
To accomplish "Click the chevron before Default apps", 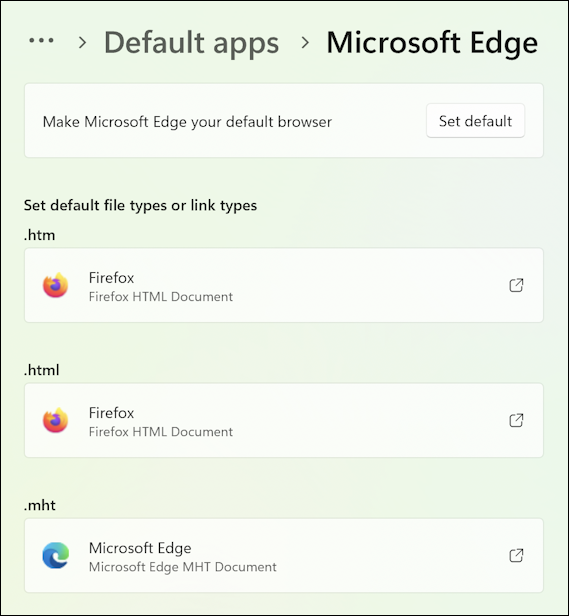I will (x=82, y=42).
